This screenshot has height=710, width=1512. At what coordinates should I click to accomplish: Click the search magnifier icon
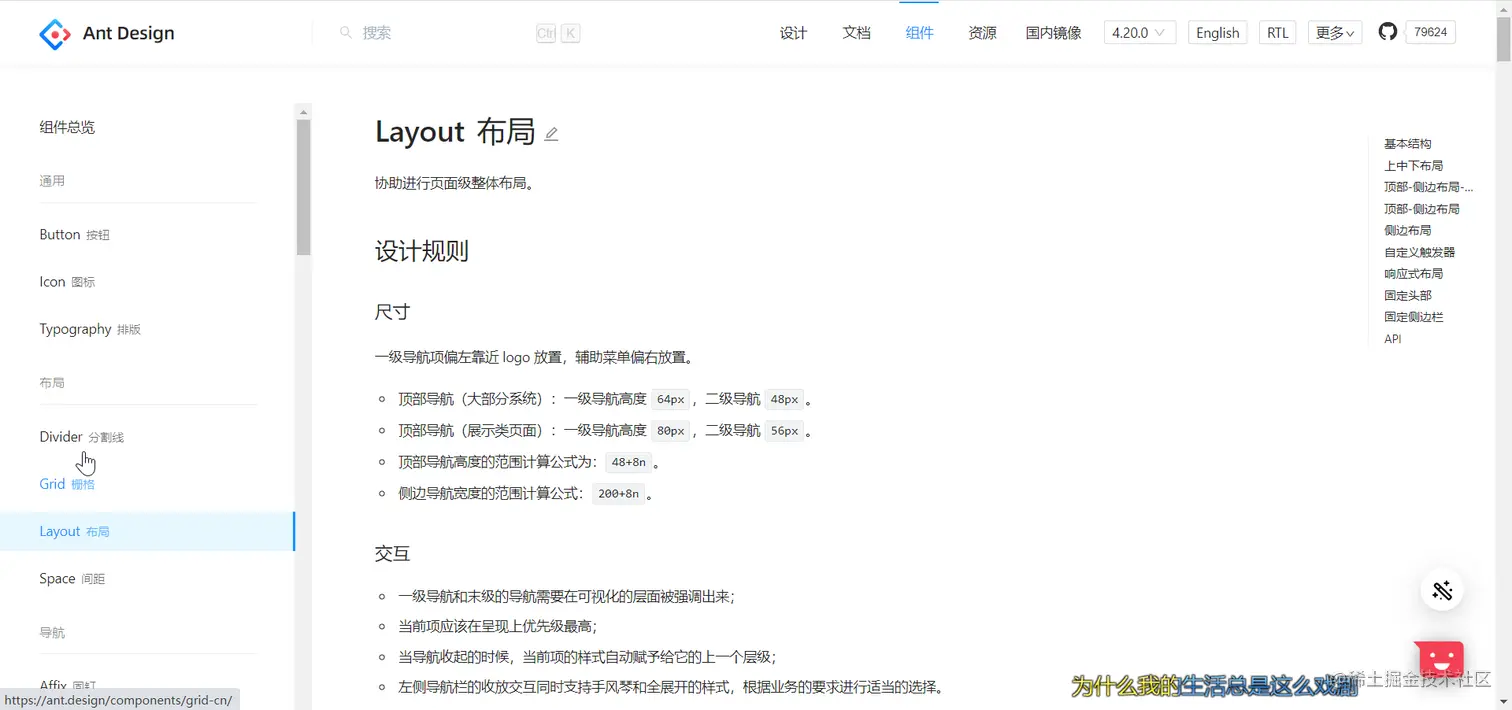click(346, 33)
